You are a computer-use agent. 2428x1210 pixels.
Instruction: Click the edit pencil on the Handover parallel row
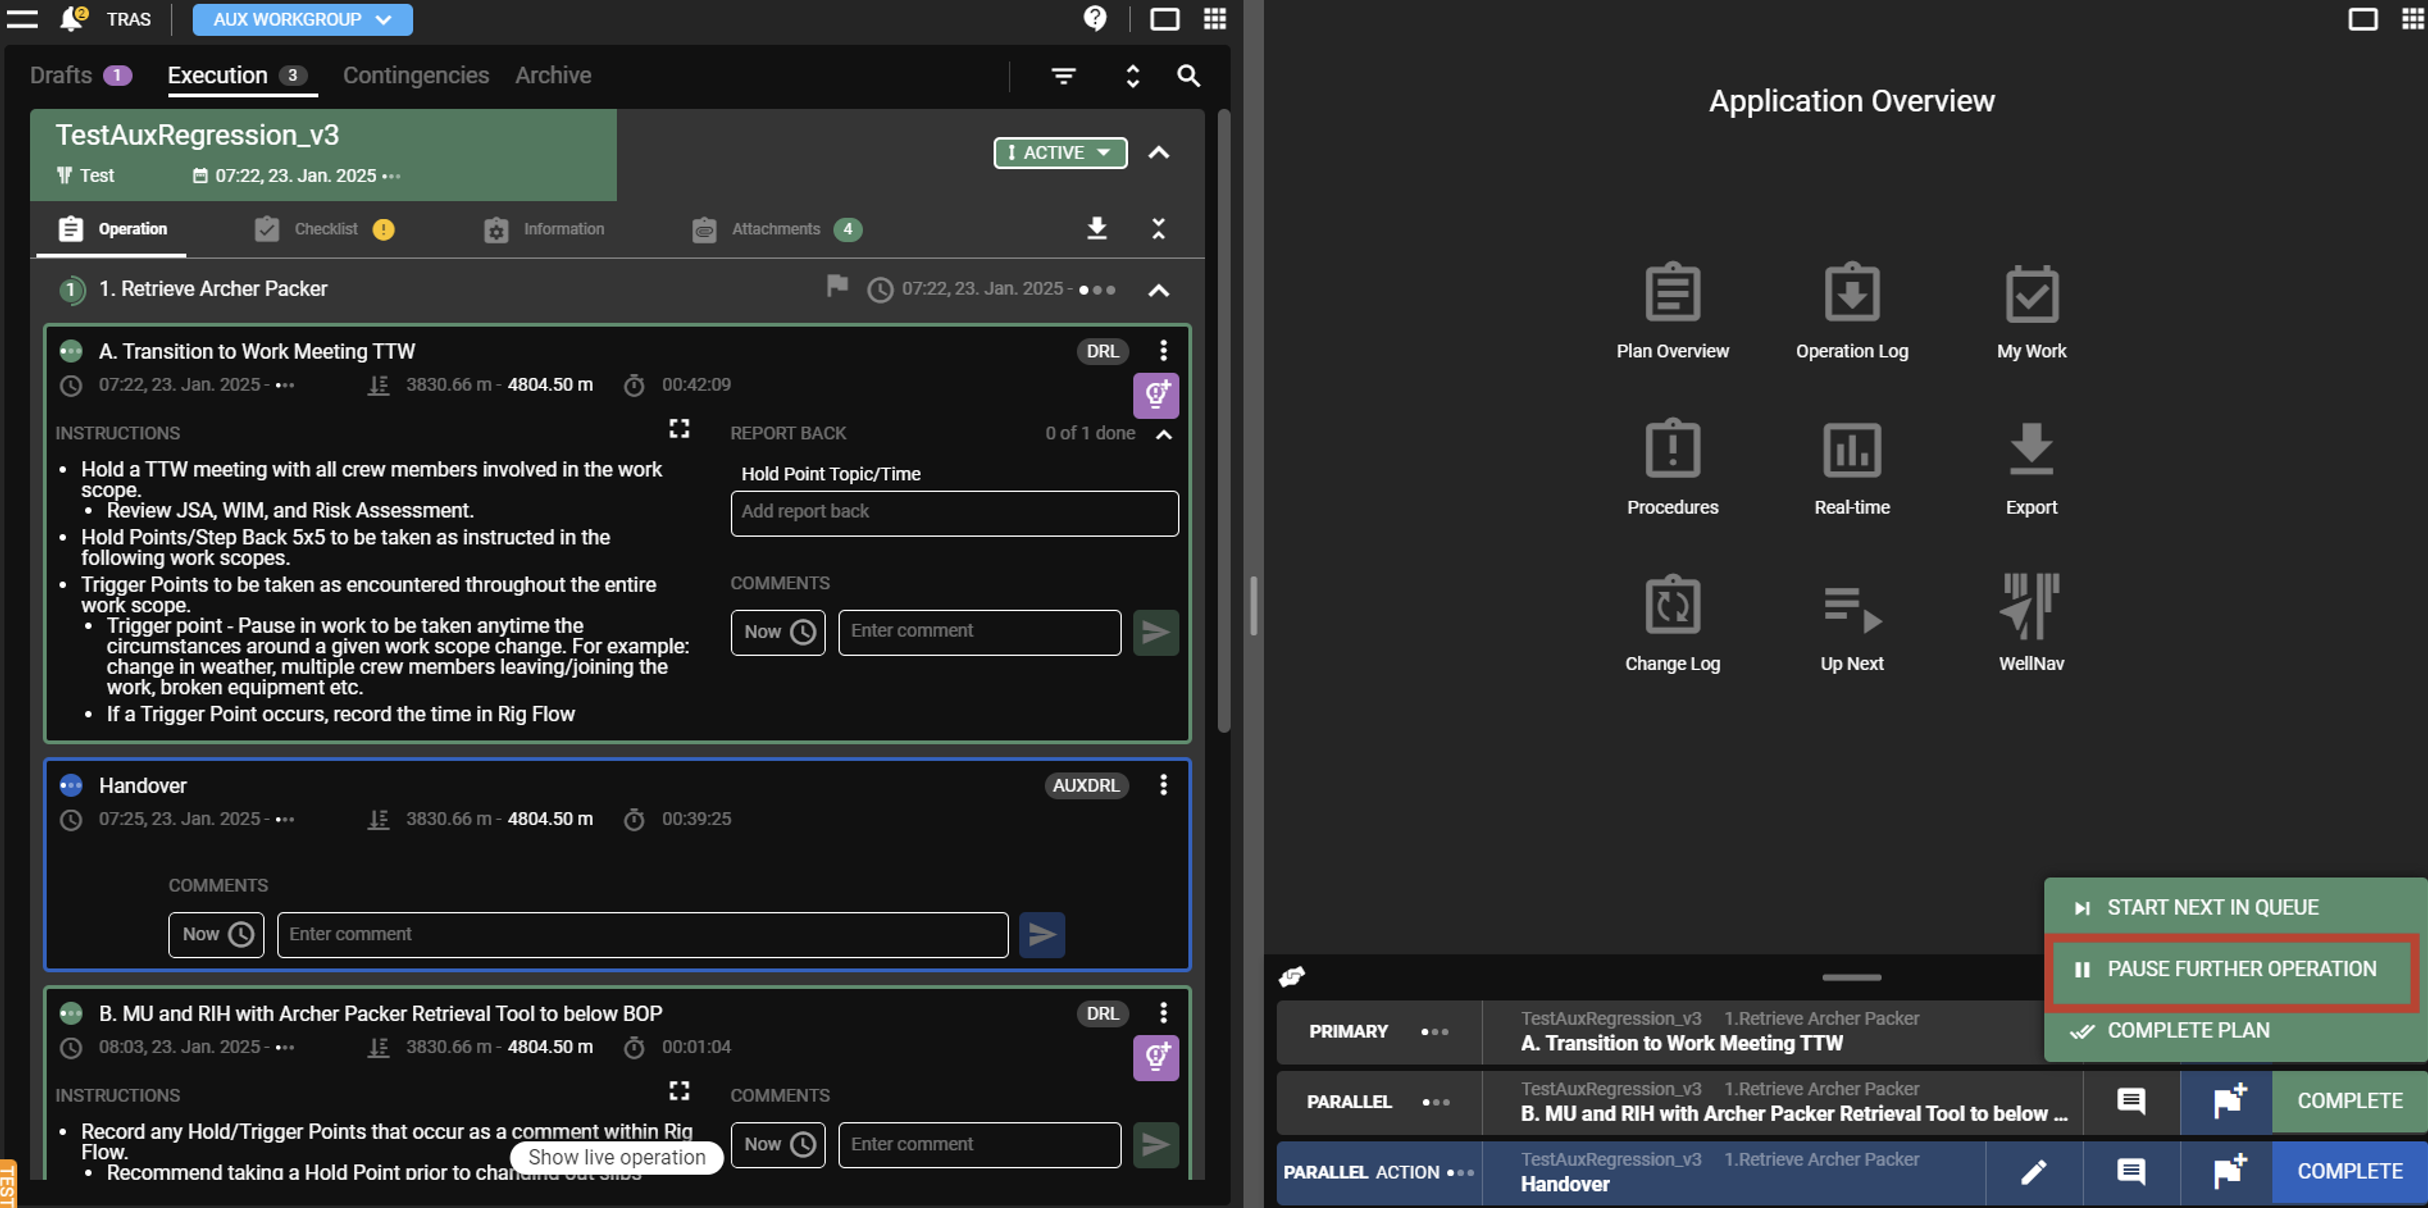[2033, 1172]
